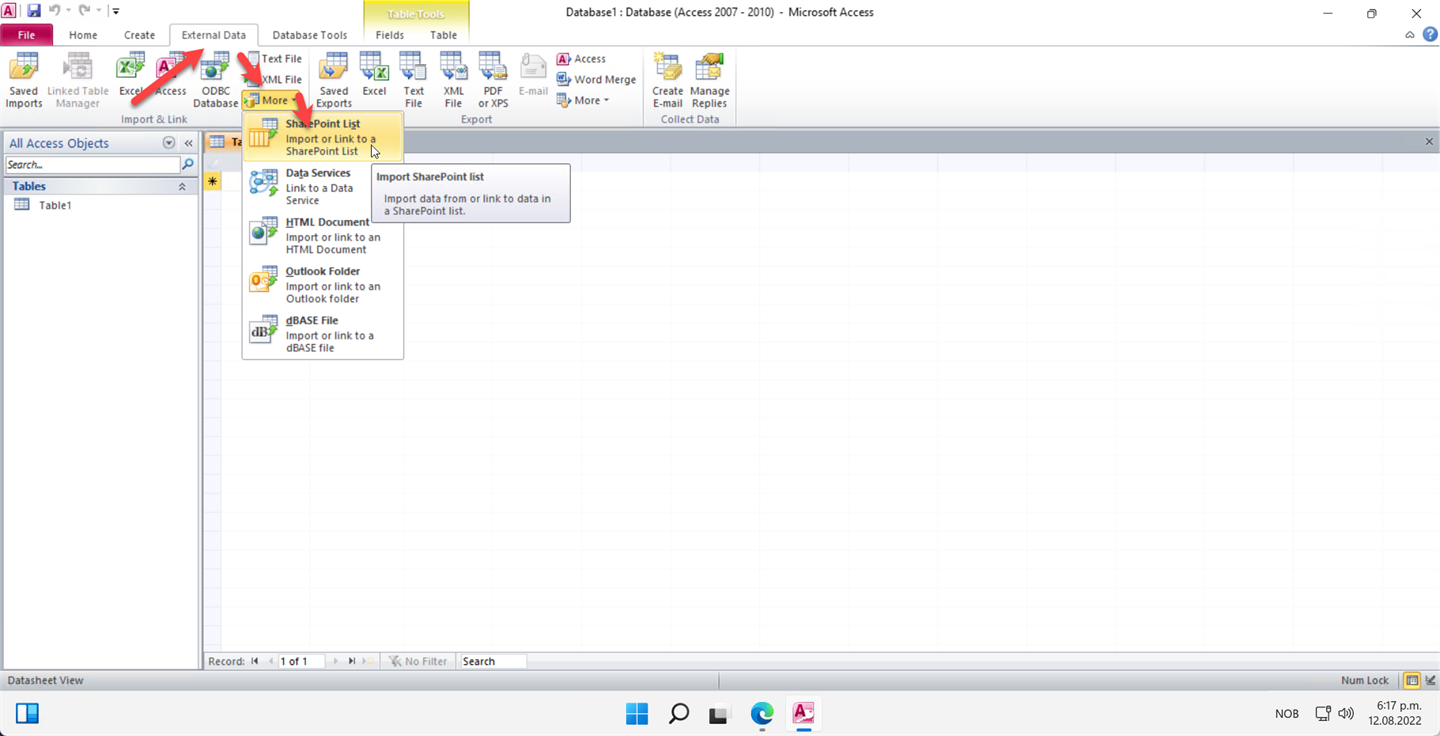Image resolution: width=1440 pixels, height=736 pixels.
Task: Open taskbar Search
Action: point(679,714)
